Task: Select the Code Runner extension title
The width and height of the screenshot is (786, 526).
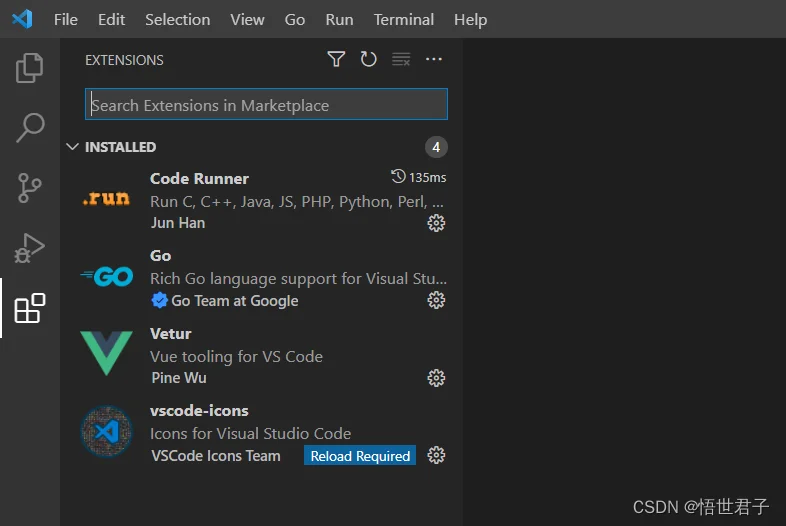Action: (199, 179)
